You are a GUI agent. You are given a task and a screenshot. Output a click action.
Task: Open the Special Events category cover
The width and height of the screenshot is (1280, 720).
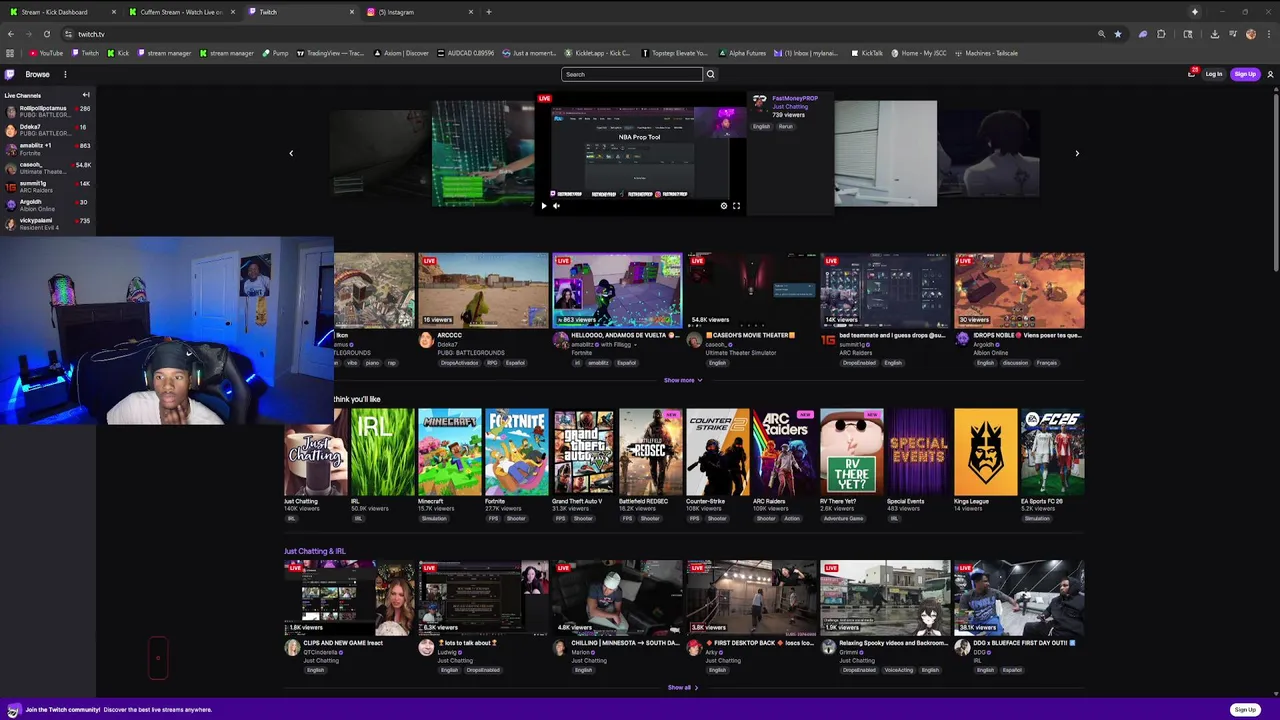tap(919, 452)
